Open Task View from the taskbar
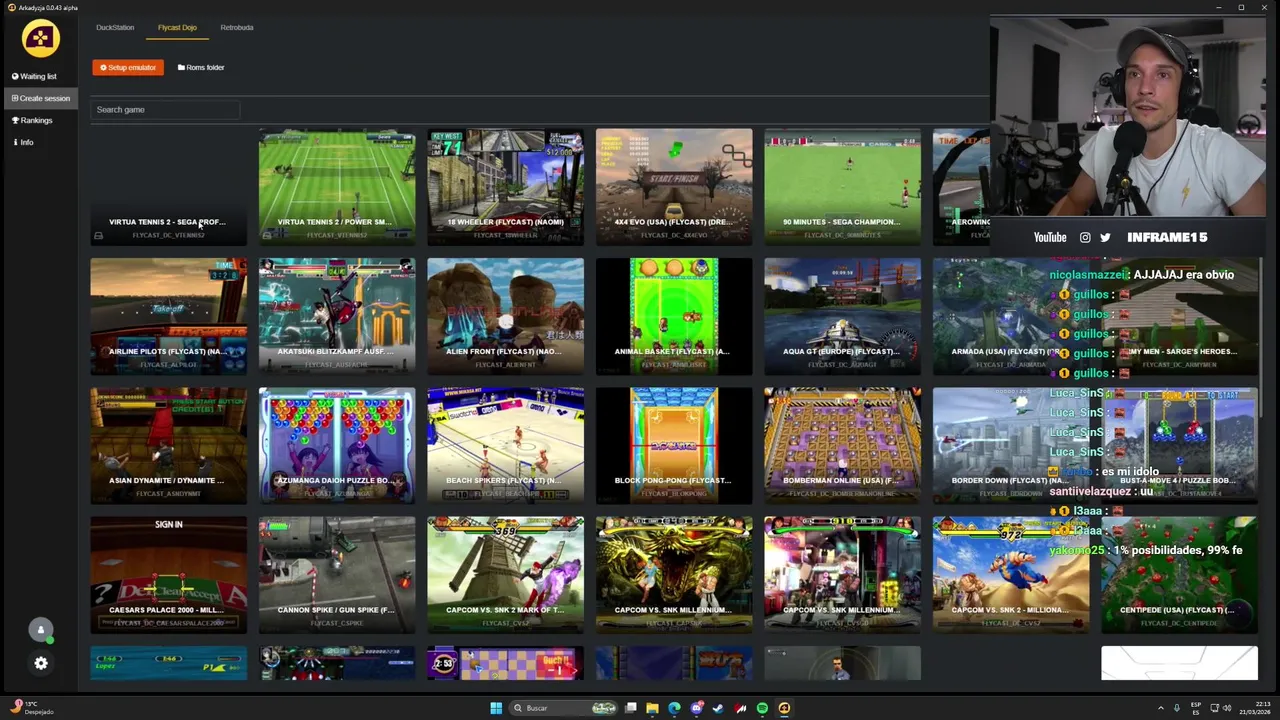 (631, 708)
